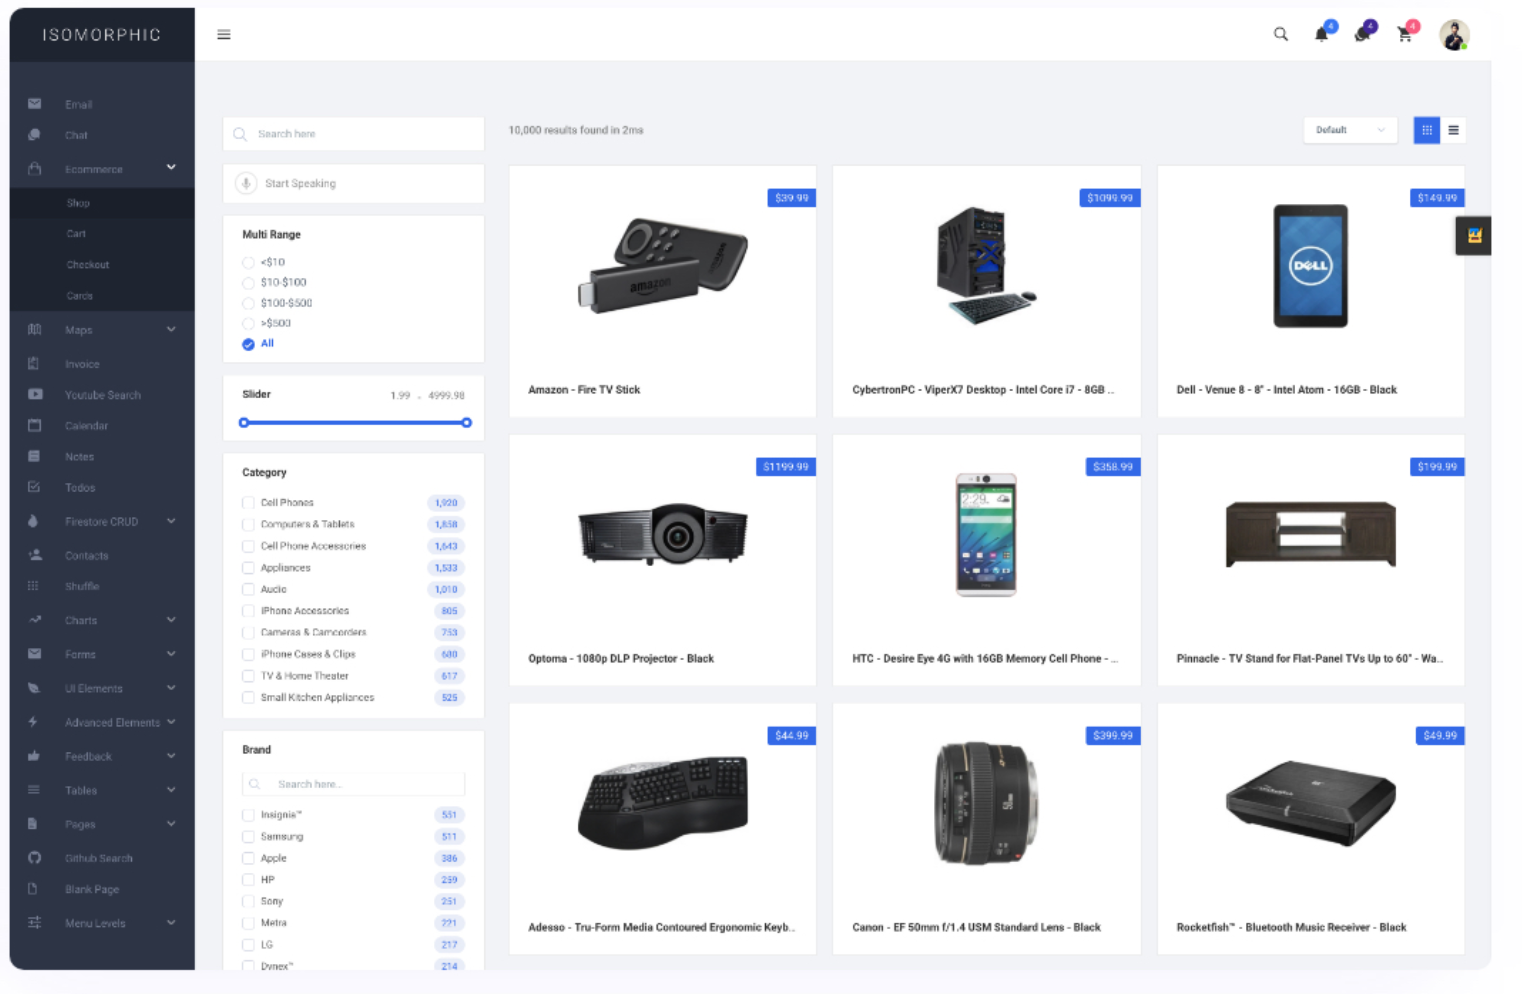This screenshot has width=1522, height=994.
Task: Click the Ecommerce bag icon in sidebar
Action: pyautogui.click(x=35, y=169)
